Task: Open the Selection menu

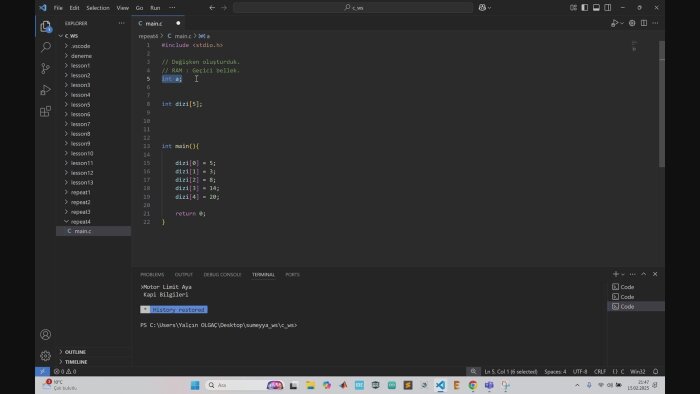Action: [x=98, y=8]
